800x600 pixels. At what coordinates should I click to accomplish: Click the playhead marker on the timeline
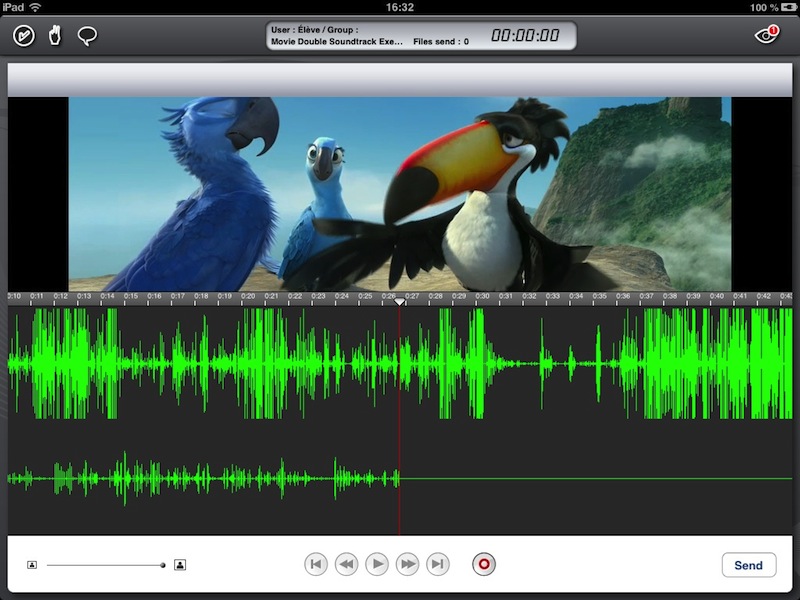coord(400,302)
